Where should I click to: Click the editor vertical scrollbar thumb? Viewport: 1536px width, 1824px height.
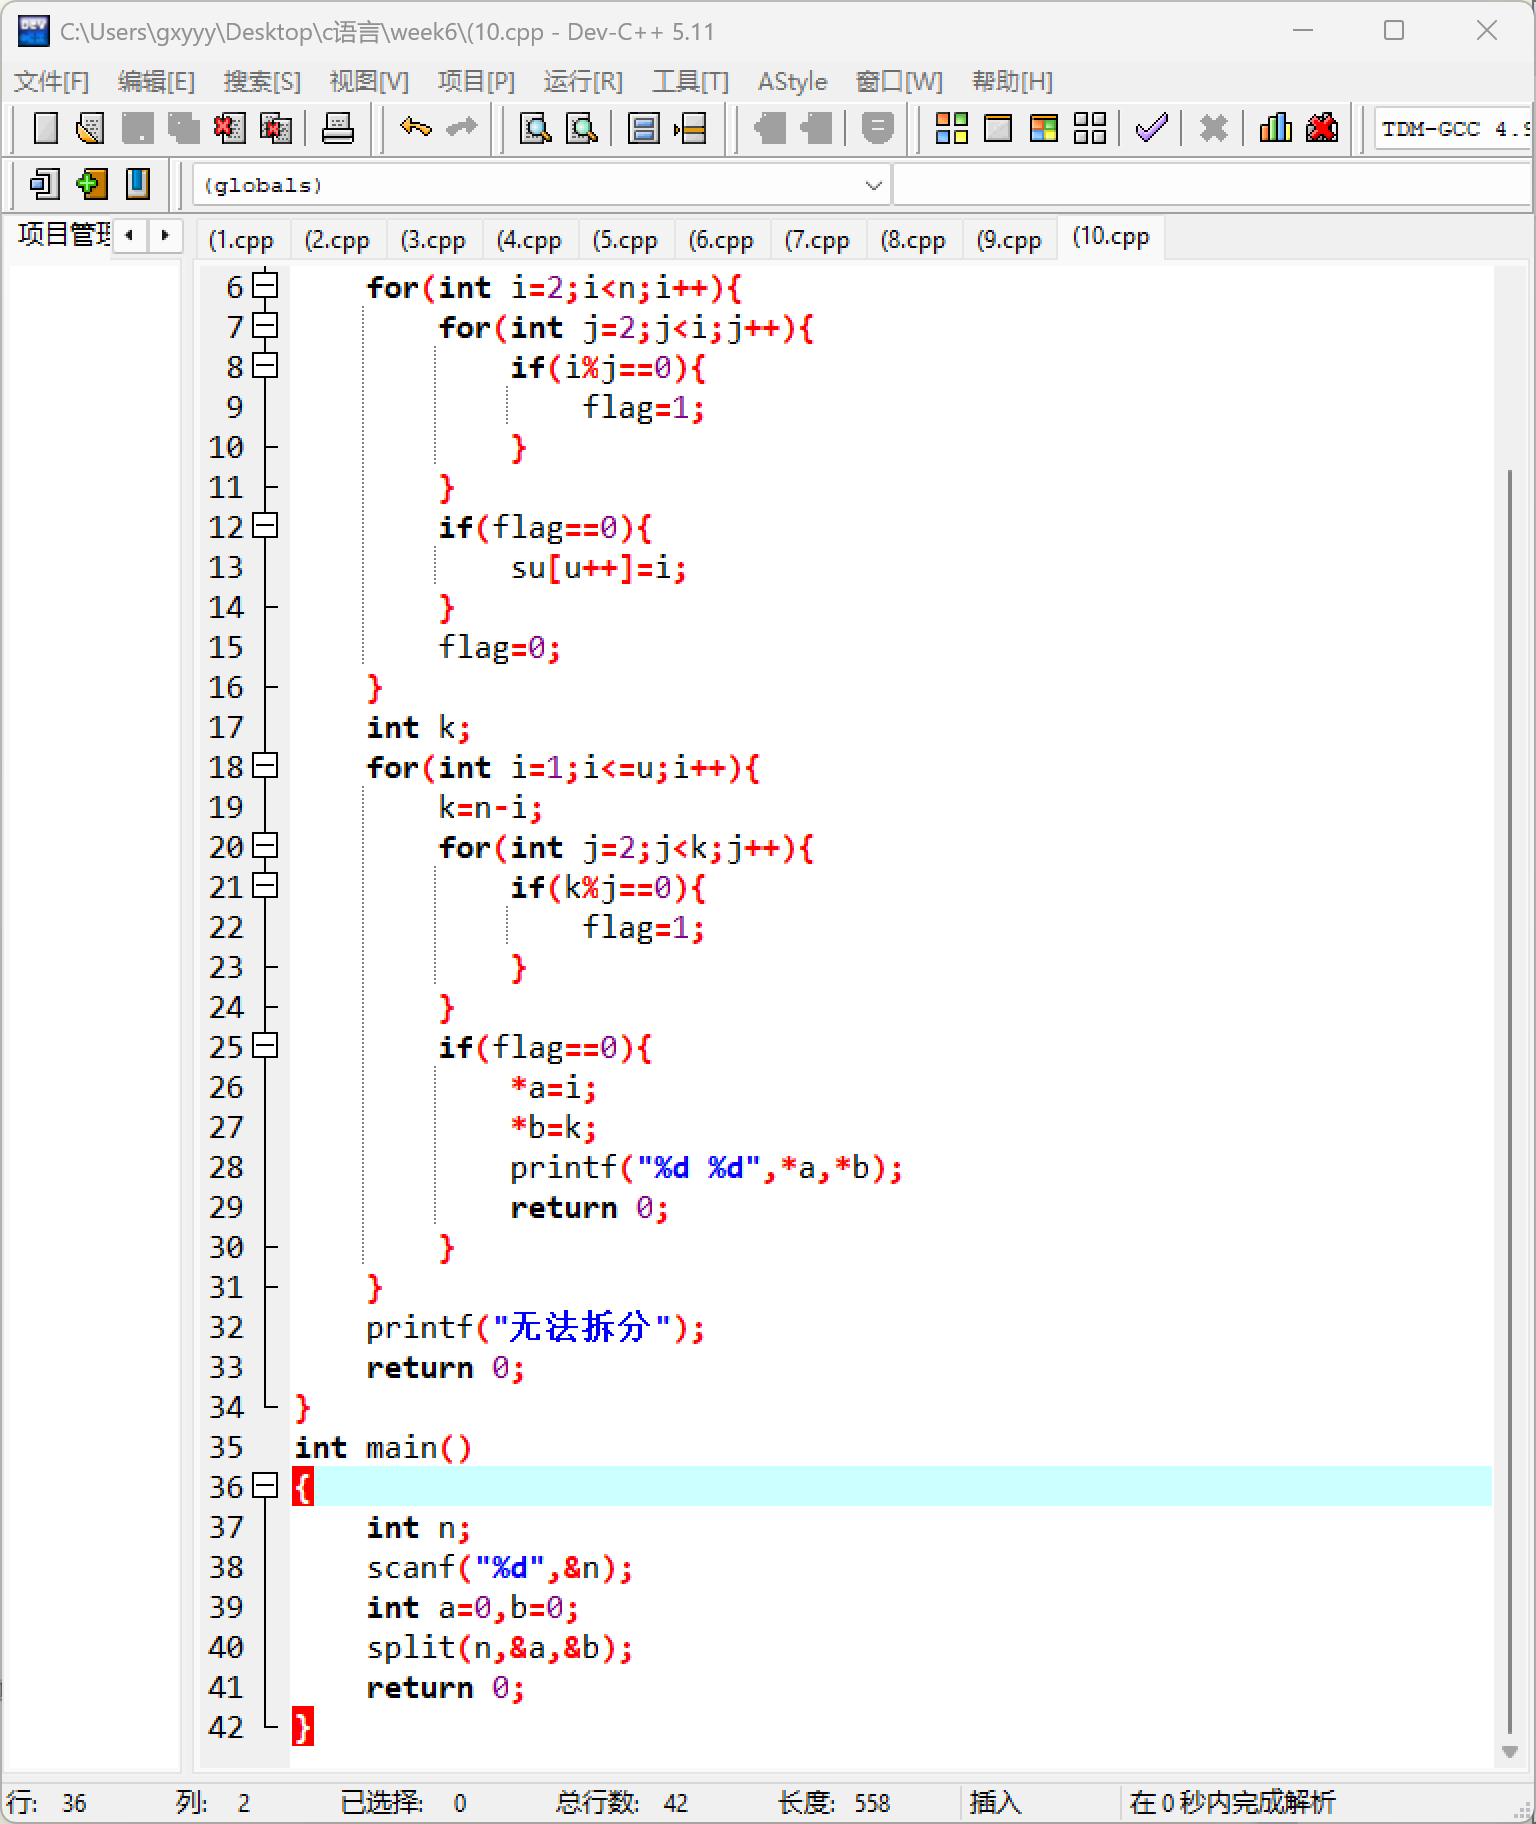coord(1509,1100)
